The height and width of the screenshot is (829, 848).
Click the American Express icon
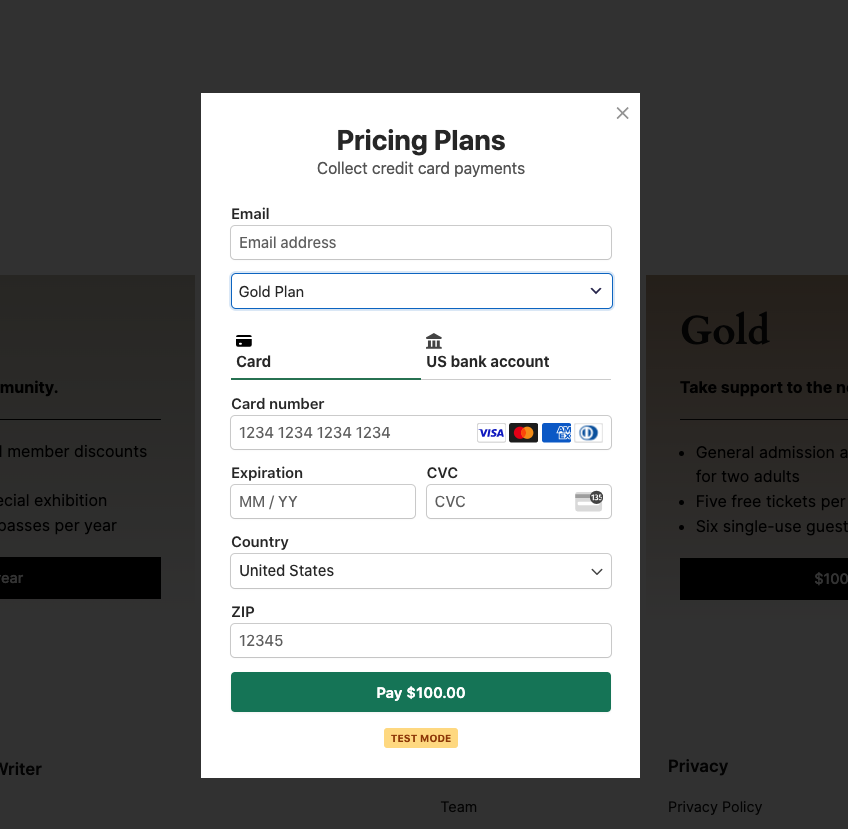pos(556,433)
